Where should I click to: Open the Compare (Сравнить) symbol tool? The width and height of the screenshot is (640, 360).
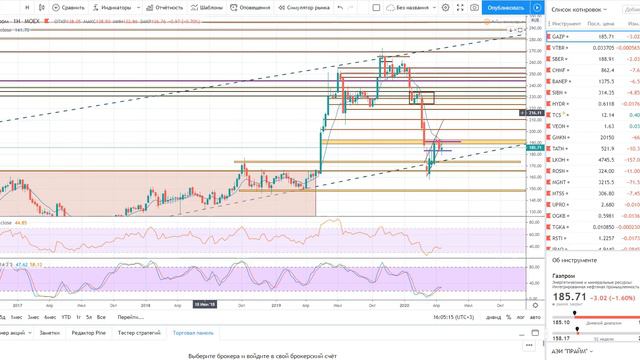click(x=69, y=7)
